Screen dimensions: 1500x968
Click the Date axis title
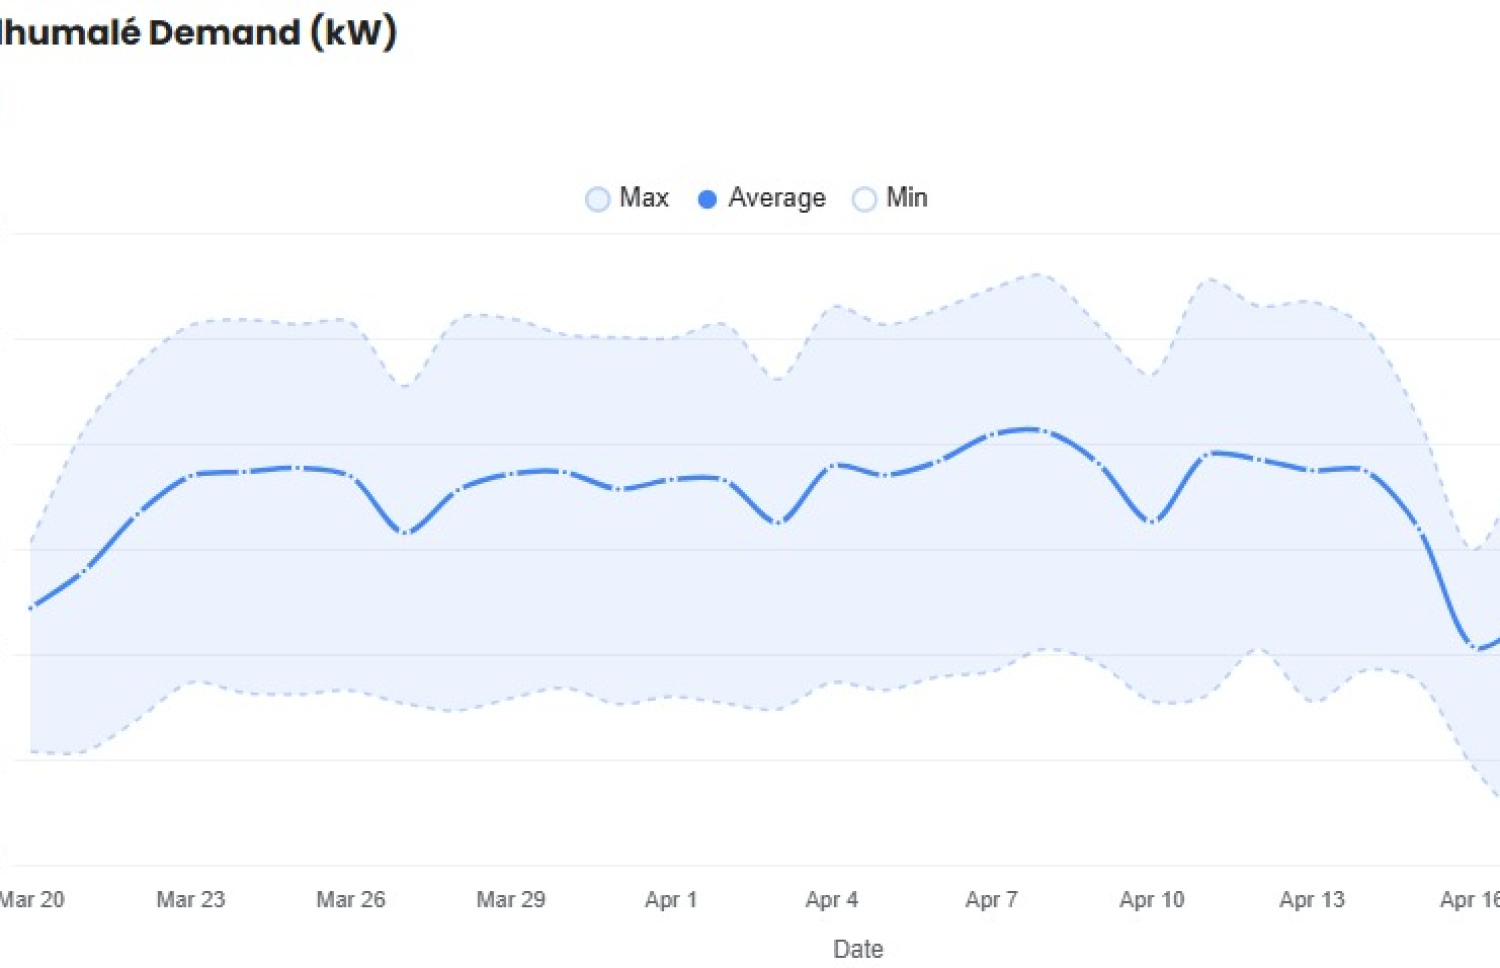click(x=858, y=949)
